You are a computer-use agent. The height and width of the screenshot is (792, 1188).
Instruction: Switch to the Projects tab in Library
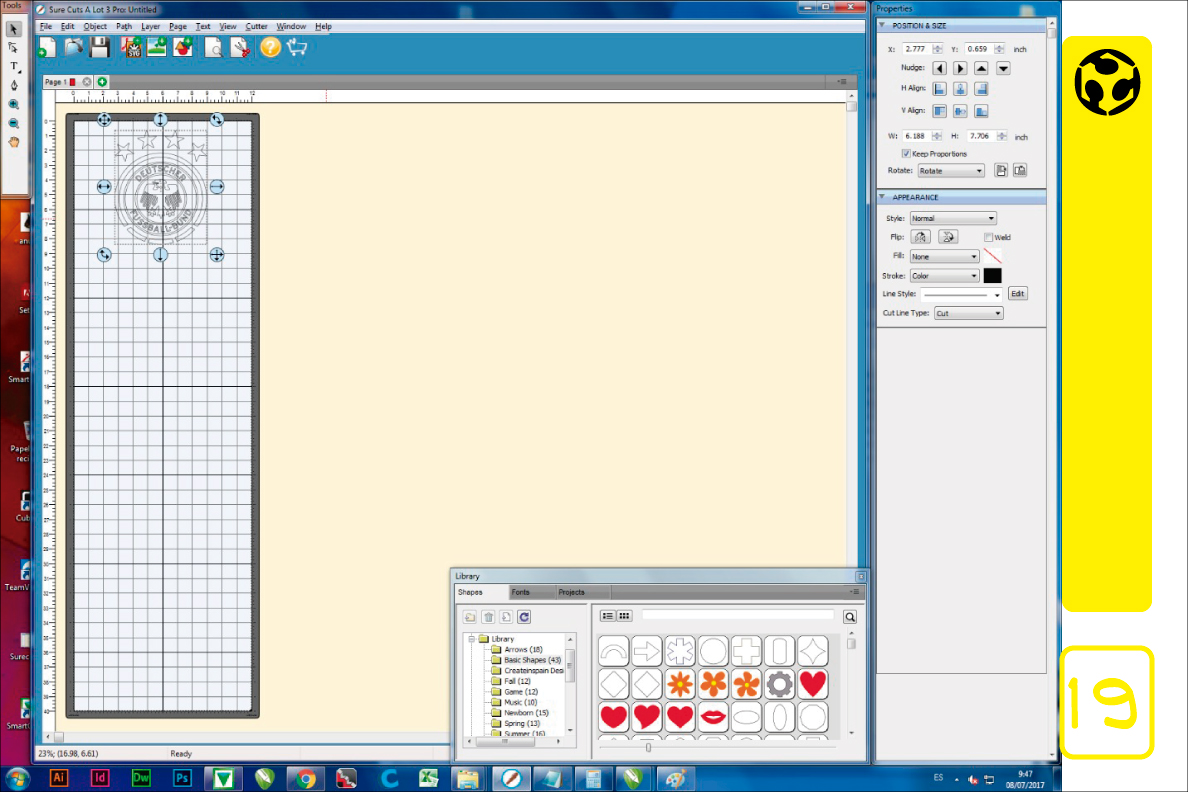pos(571,593)
